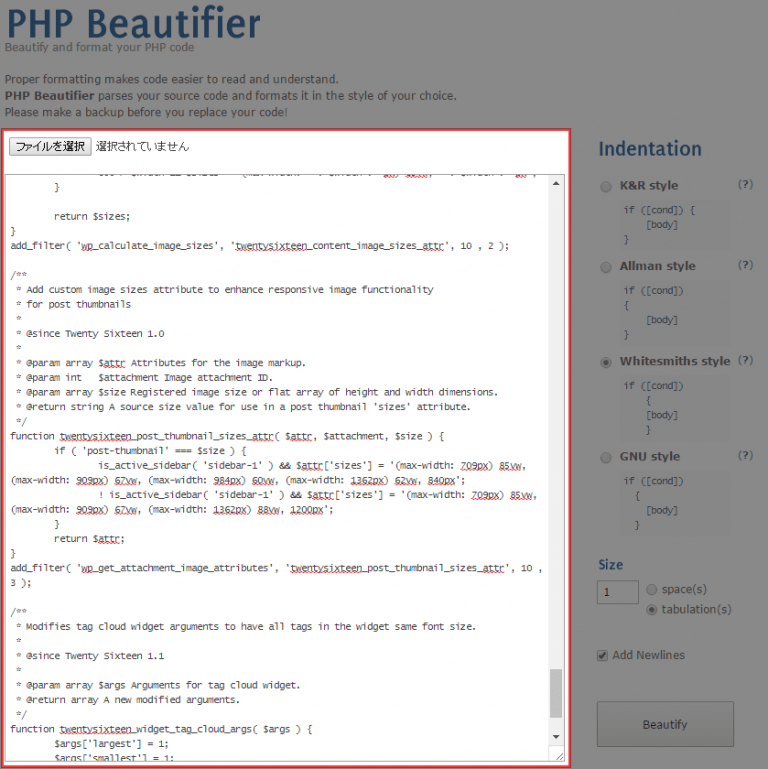768x769 pixels.
Task: Click the scroll down arrow of the code box
Action: pos(556,737)
